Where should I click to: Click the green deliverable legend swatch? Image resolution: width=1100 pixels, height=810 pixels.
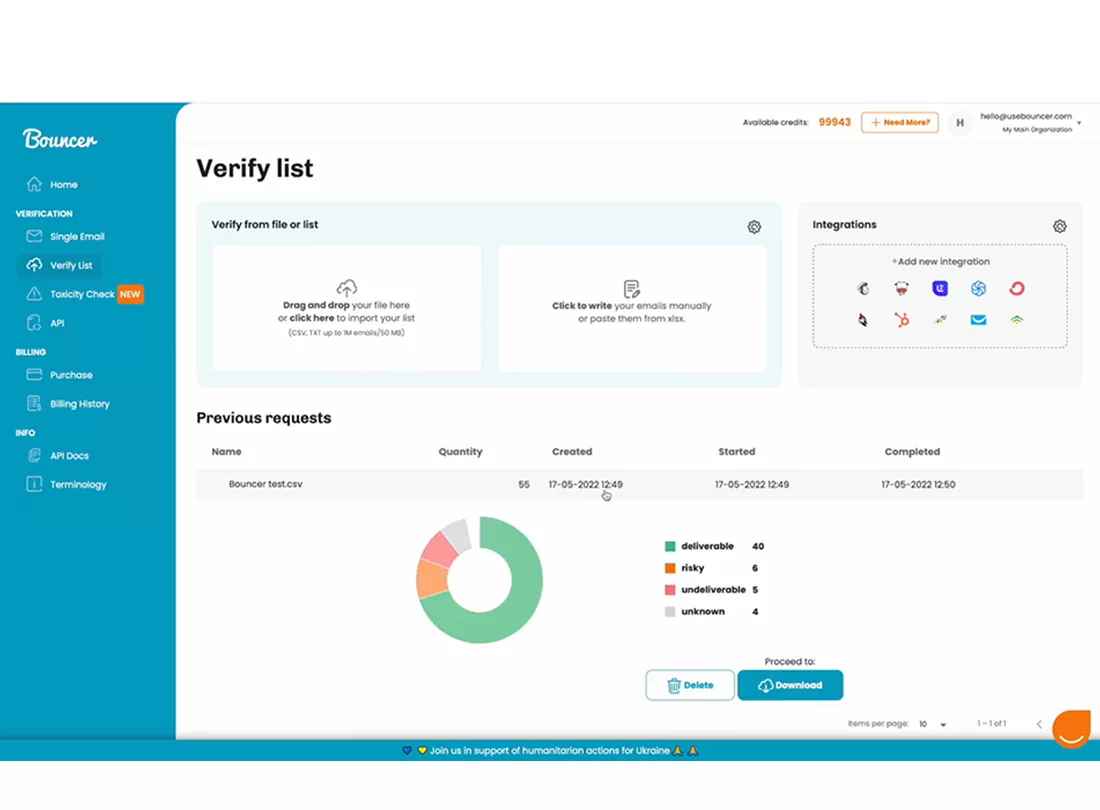coord(670,546)
